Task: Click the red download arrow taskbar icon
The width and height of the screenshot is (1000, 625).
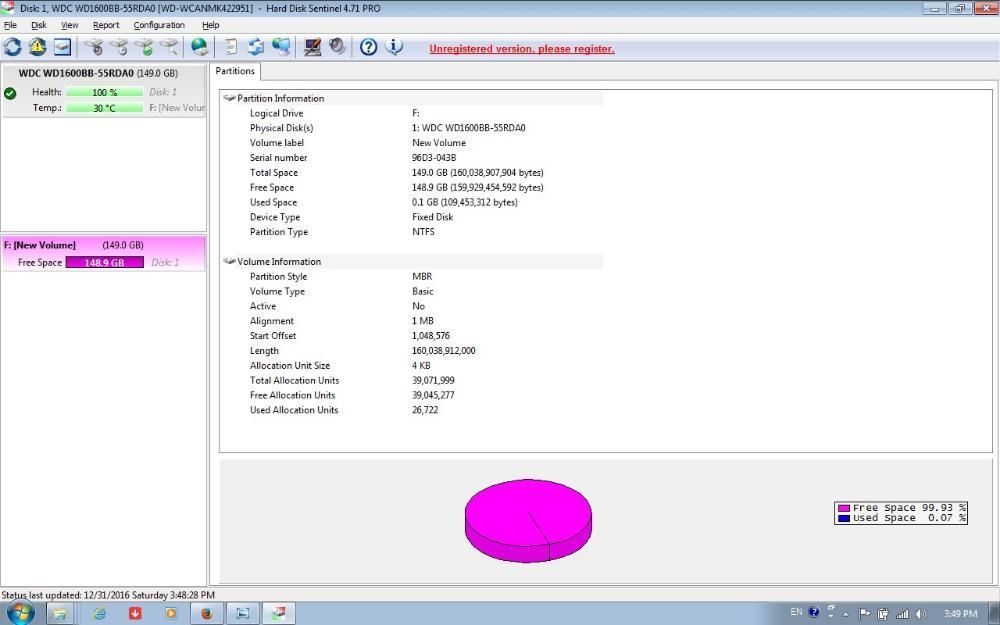Action: point(135,614)
